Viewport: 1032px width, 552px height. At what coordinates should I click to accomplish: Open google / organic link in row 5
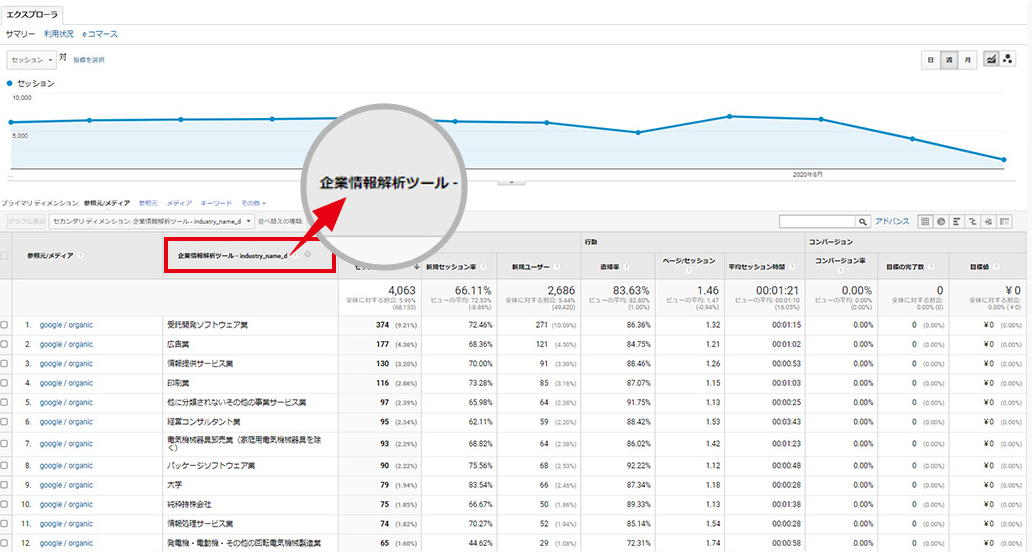(x=66, y=402)
